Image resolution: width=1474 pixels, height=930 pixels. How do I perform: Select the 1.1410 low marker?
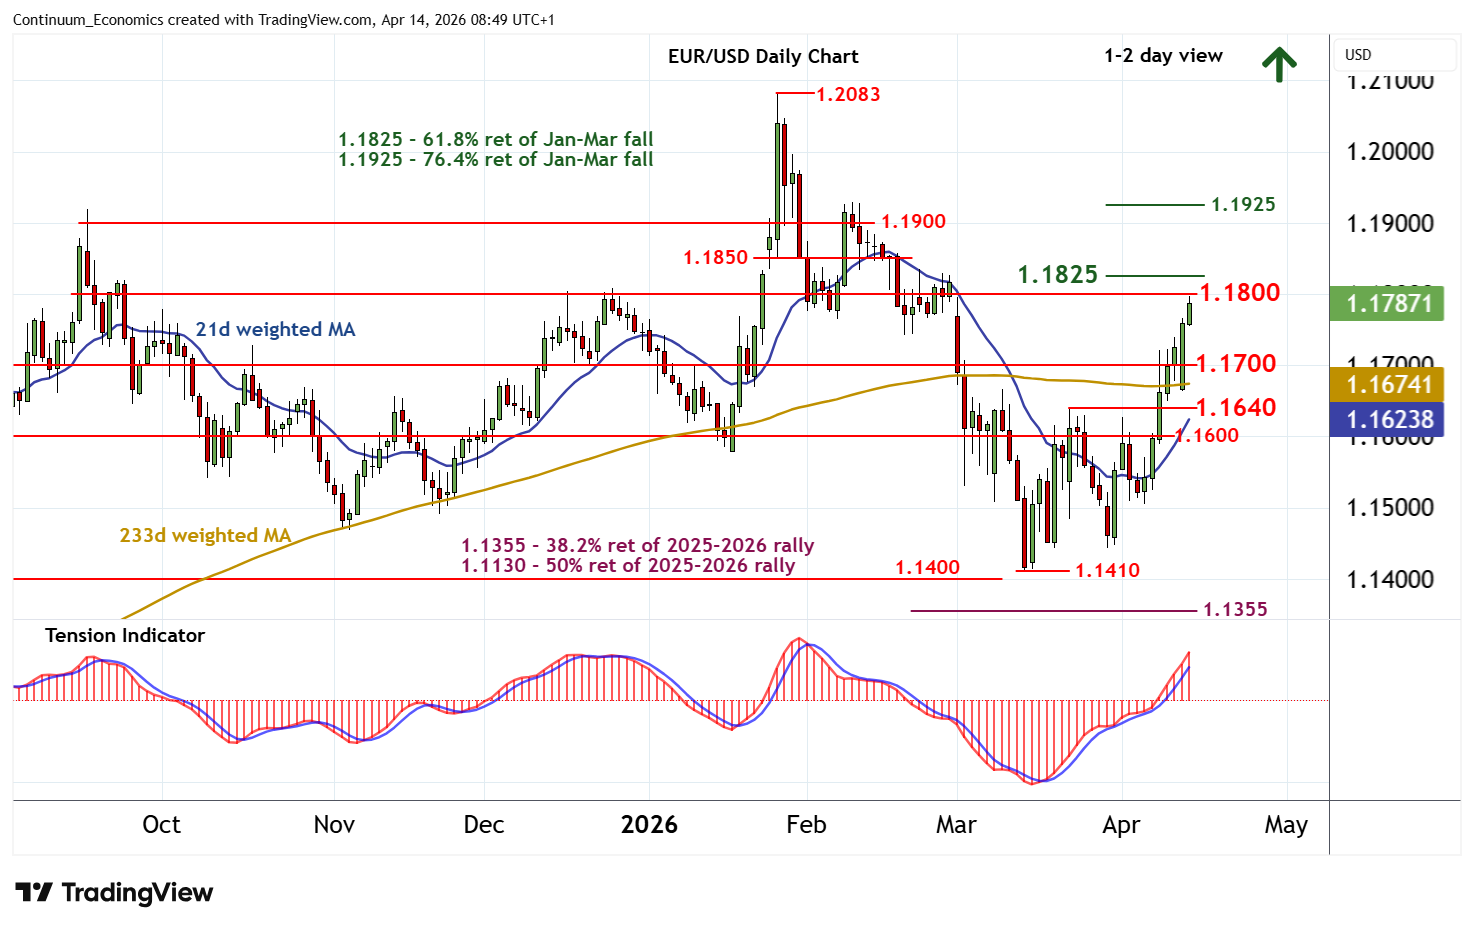pyautogui.click(x=1106, y=571)
